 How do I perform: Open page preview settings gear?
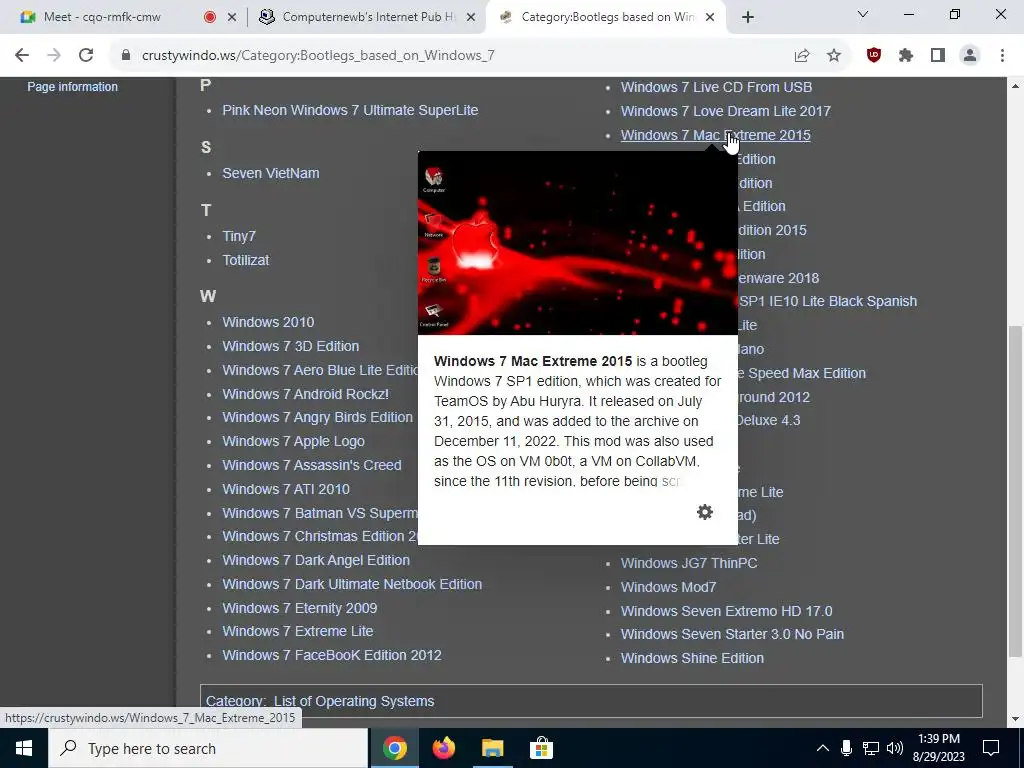tap(705, 512)
